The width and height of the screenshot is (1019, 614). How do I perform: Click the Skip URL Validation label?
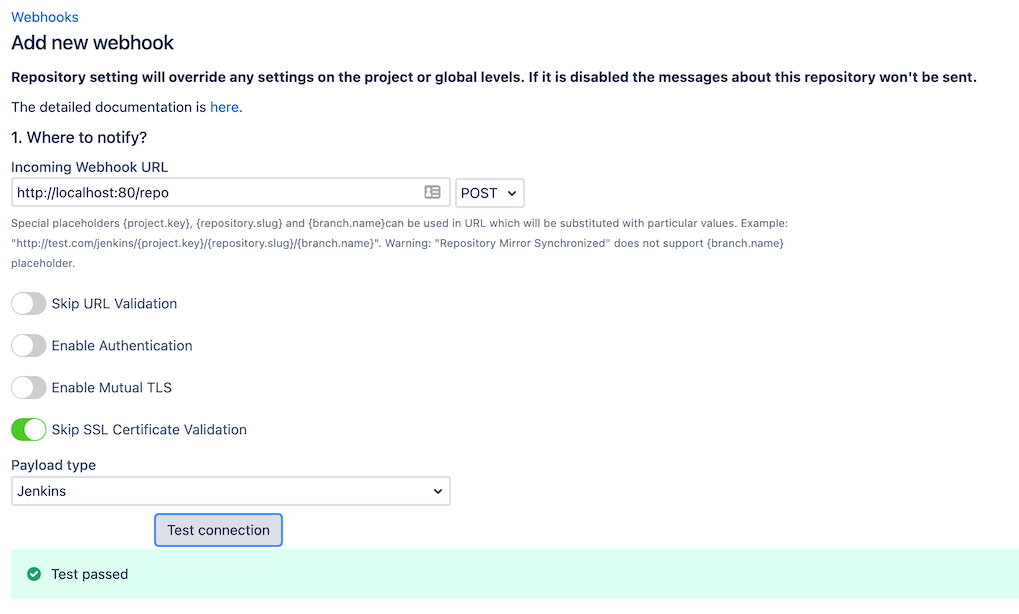click(x=114, y=304)
